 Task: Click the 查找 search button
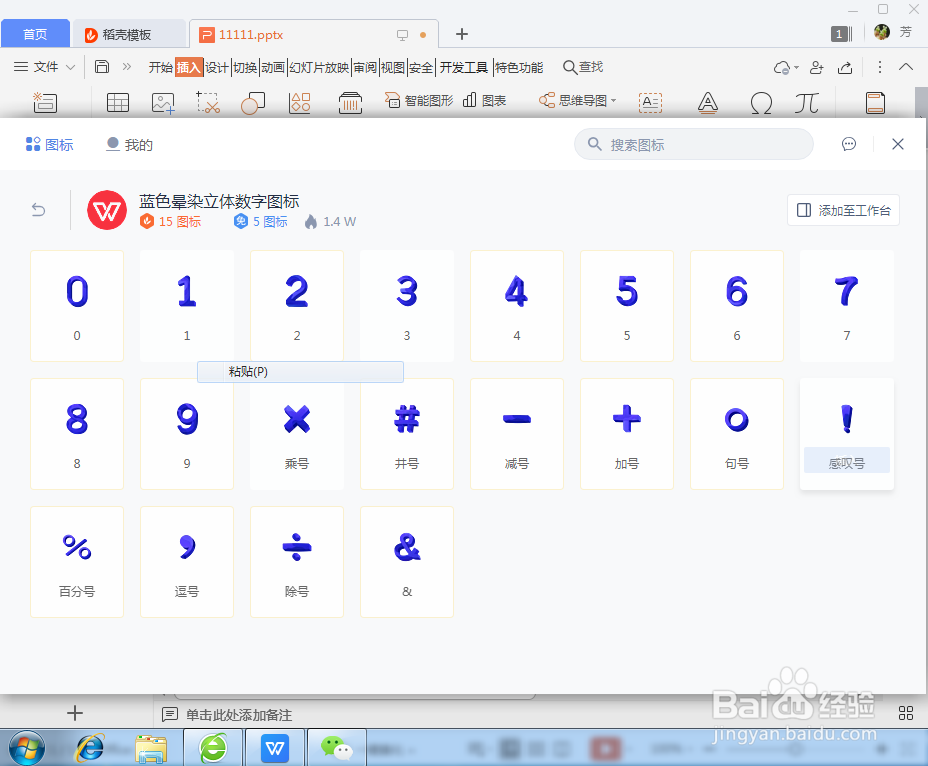[583, 67]
